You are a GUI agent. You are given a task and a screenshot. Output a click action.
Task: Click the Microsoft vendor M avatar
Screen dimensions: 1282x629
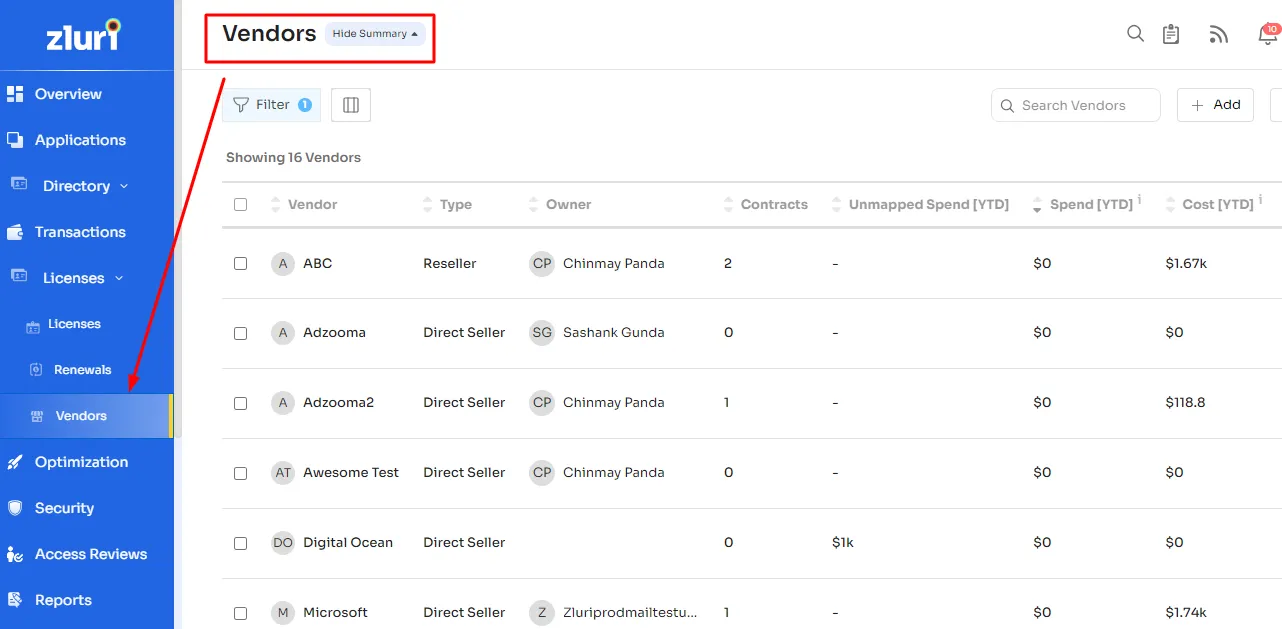[x=283, y=612]
